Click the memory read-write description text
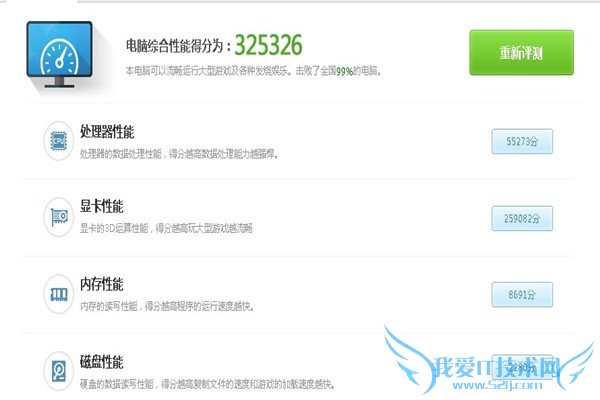 (167, 306)
